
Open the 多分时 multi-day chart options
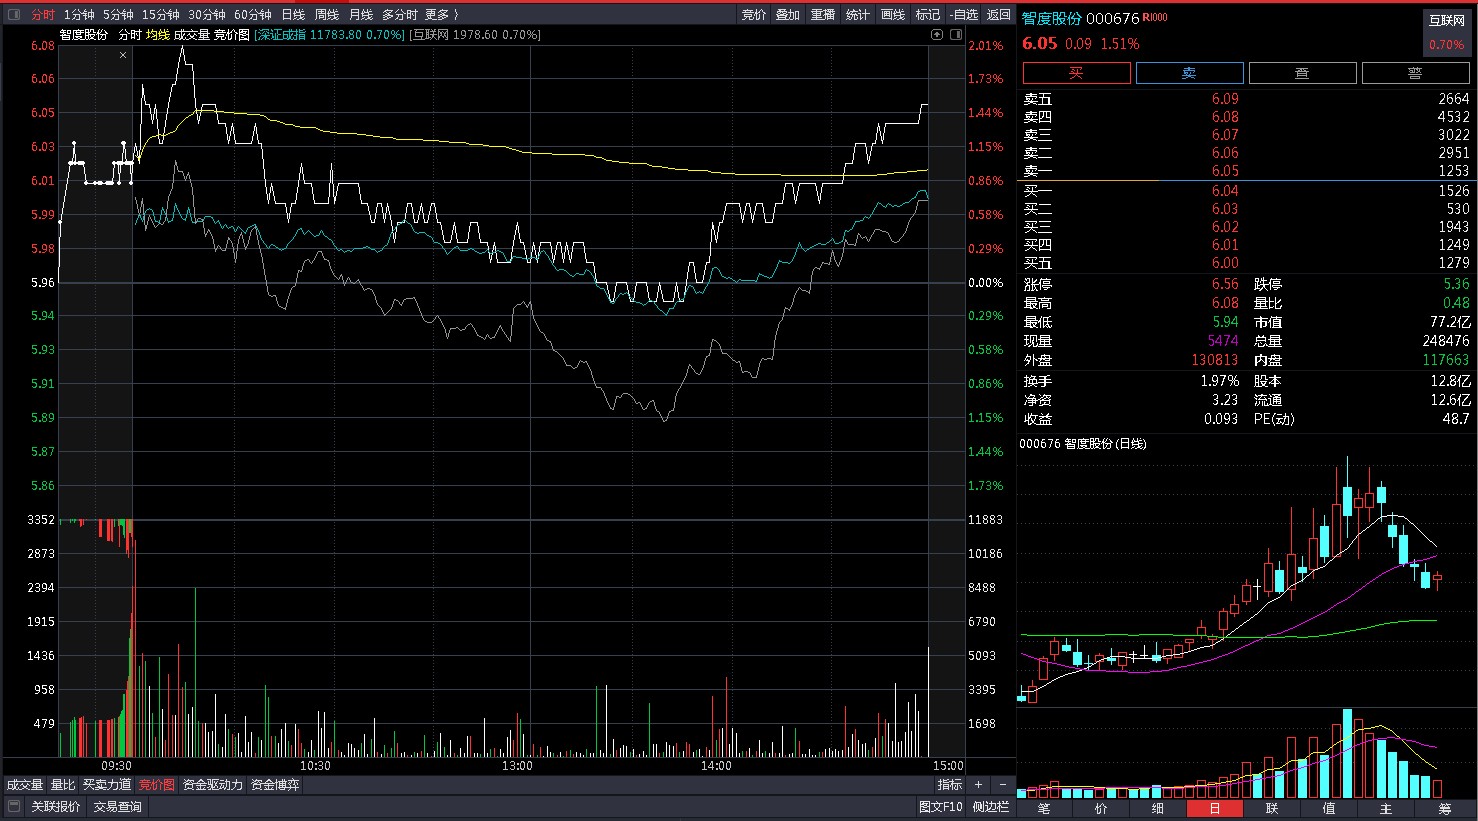pyautogui.click(x=399, y=14)
